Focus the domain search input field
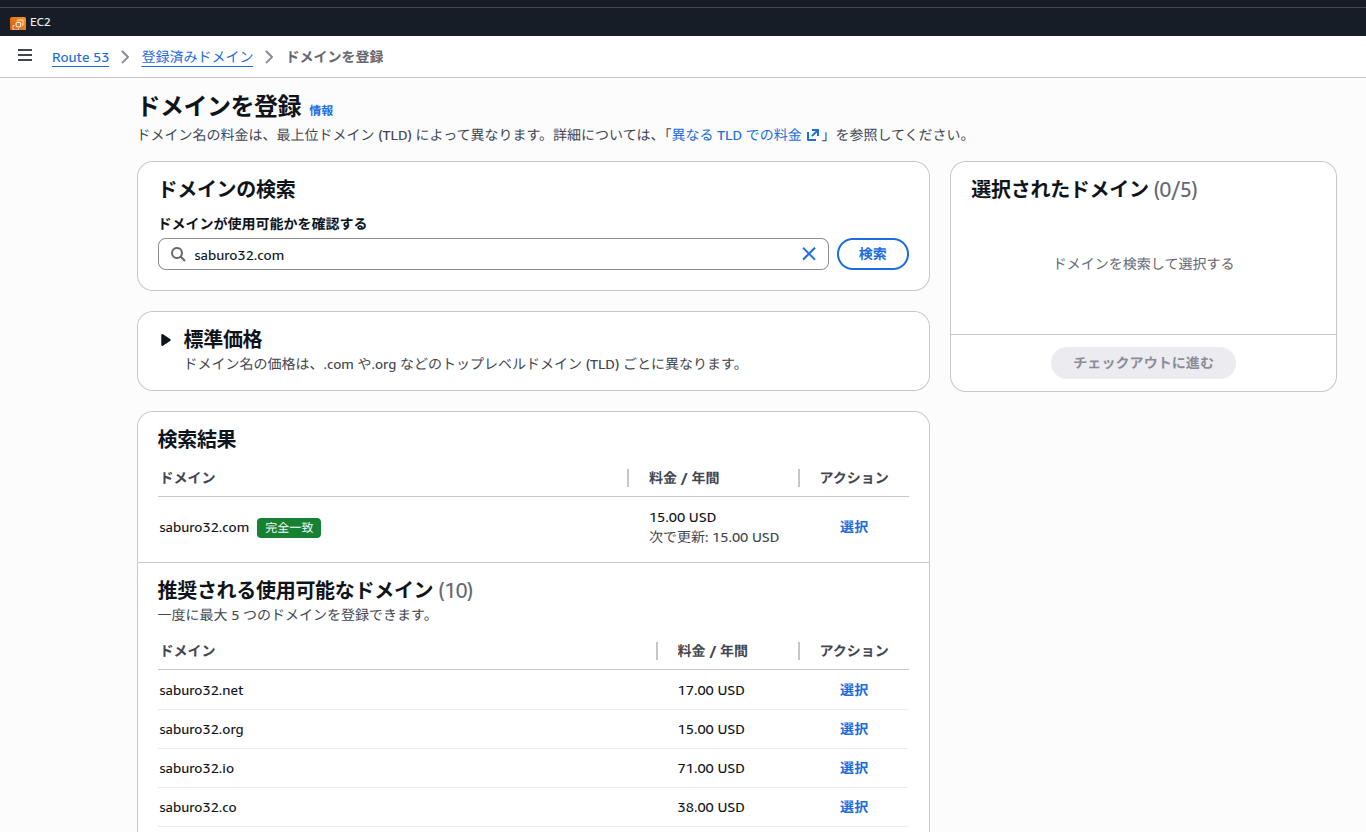The image size is (1366, 832). 493,254
